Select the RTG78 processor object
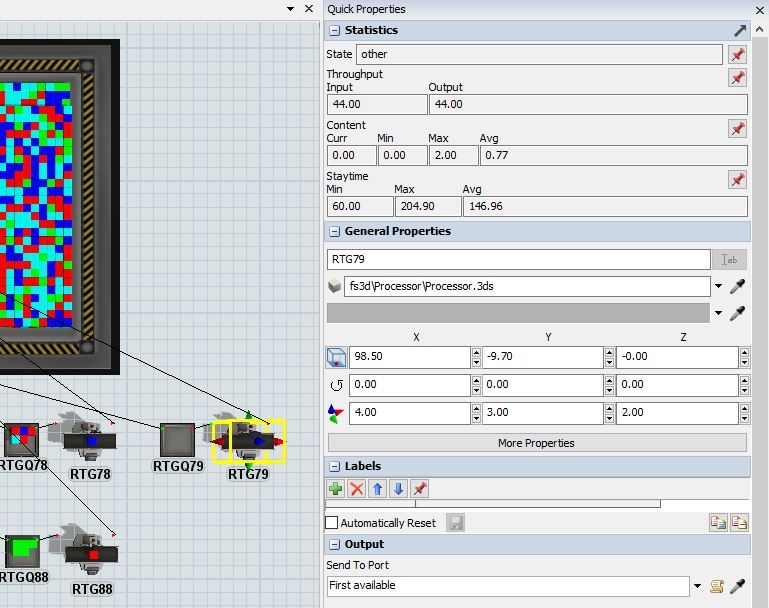769x608 pixels. pyautogui.click(x=90, y=439)
